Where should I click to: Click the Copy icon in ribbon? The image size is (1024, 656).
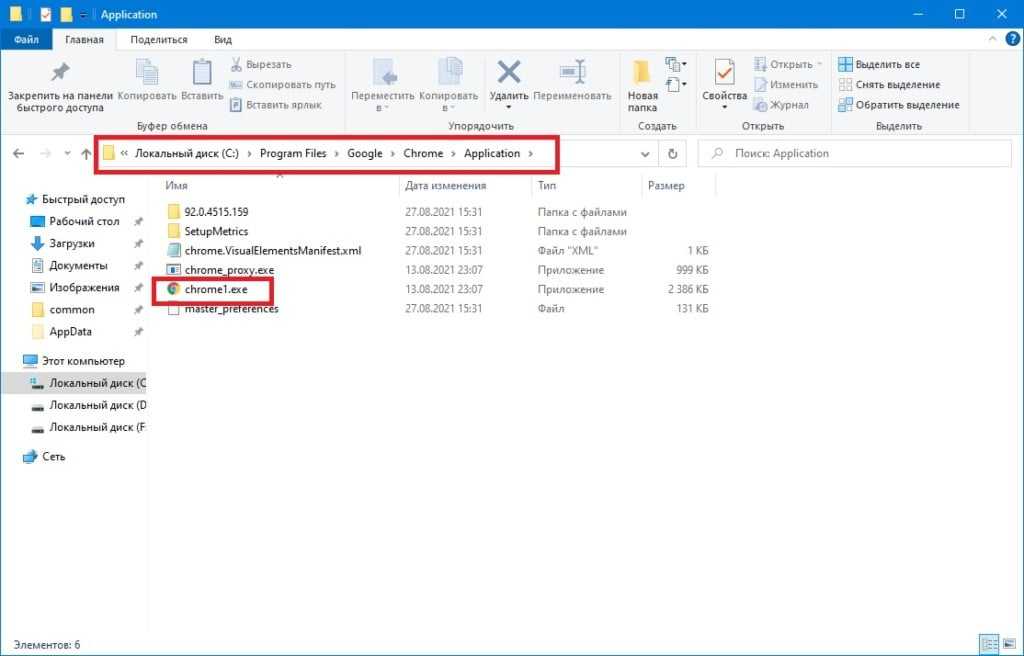[x=147, y=73]
